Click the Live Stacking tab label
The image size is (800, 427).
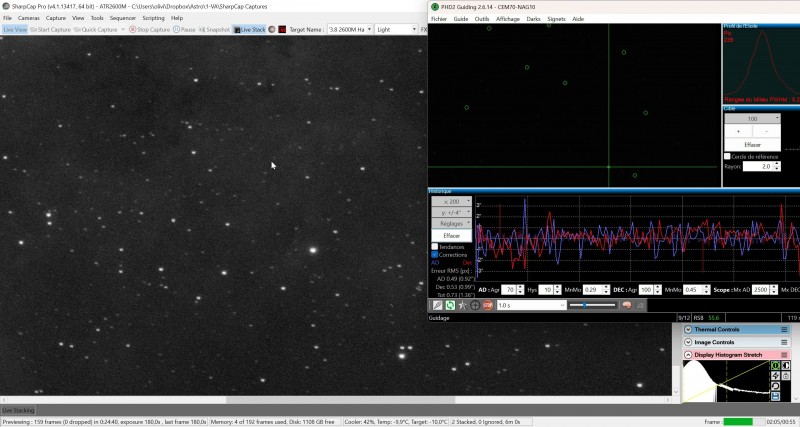click(x=18, y=410)
